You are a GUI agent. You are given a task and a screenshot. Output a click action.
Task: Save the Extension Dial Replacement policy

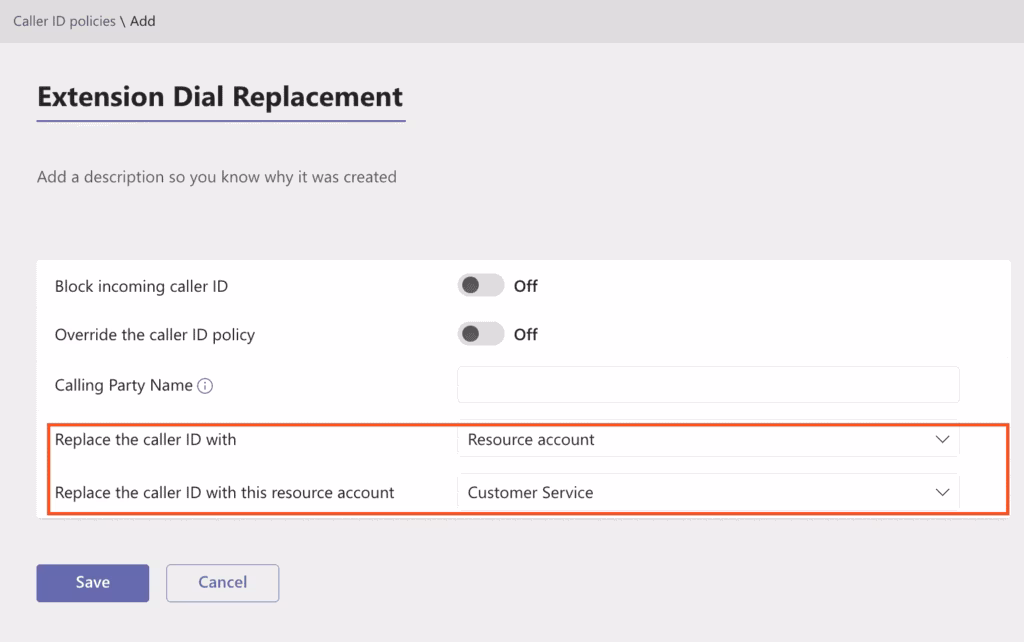click(x=92, y=582)
